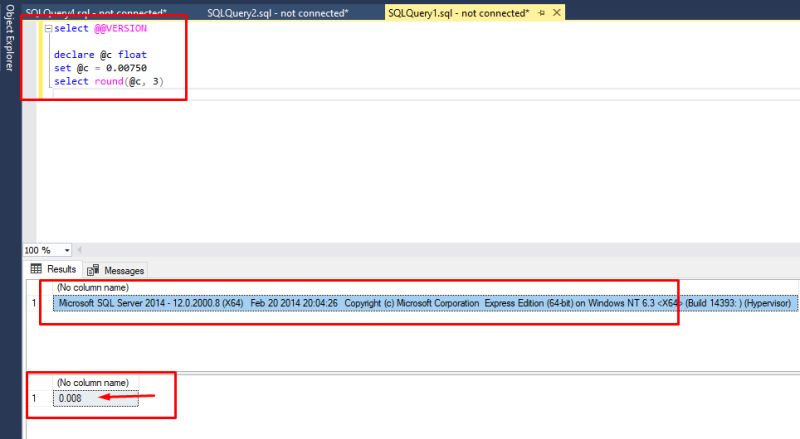The image size is (800, 439).
Task: Close the SQLQuery1.sql tab
Action: pos(557,12)
